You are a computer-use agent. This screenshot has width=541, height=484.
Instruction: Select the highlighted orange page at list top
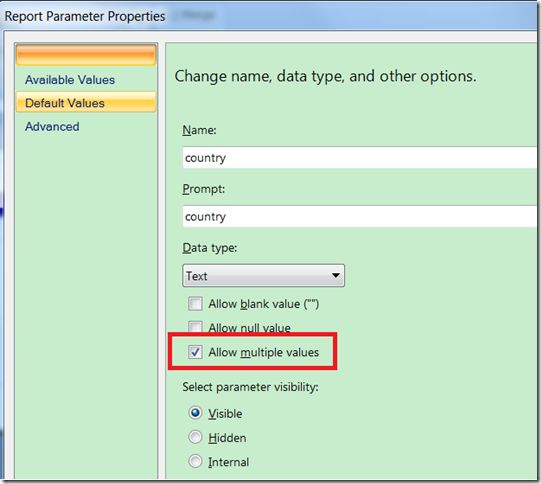click(86, 55)
